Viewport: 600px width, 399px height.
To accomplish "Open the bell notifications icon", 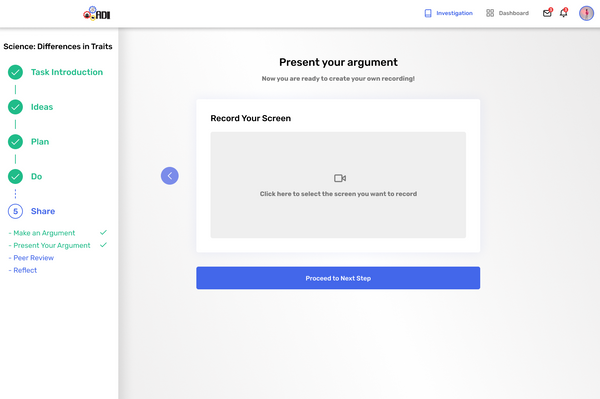I will point(563,13).
